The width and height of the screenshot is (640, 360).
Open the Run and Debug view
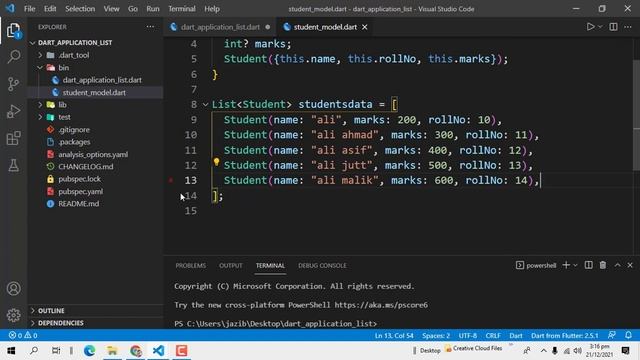tap(13, 111)
